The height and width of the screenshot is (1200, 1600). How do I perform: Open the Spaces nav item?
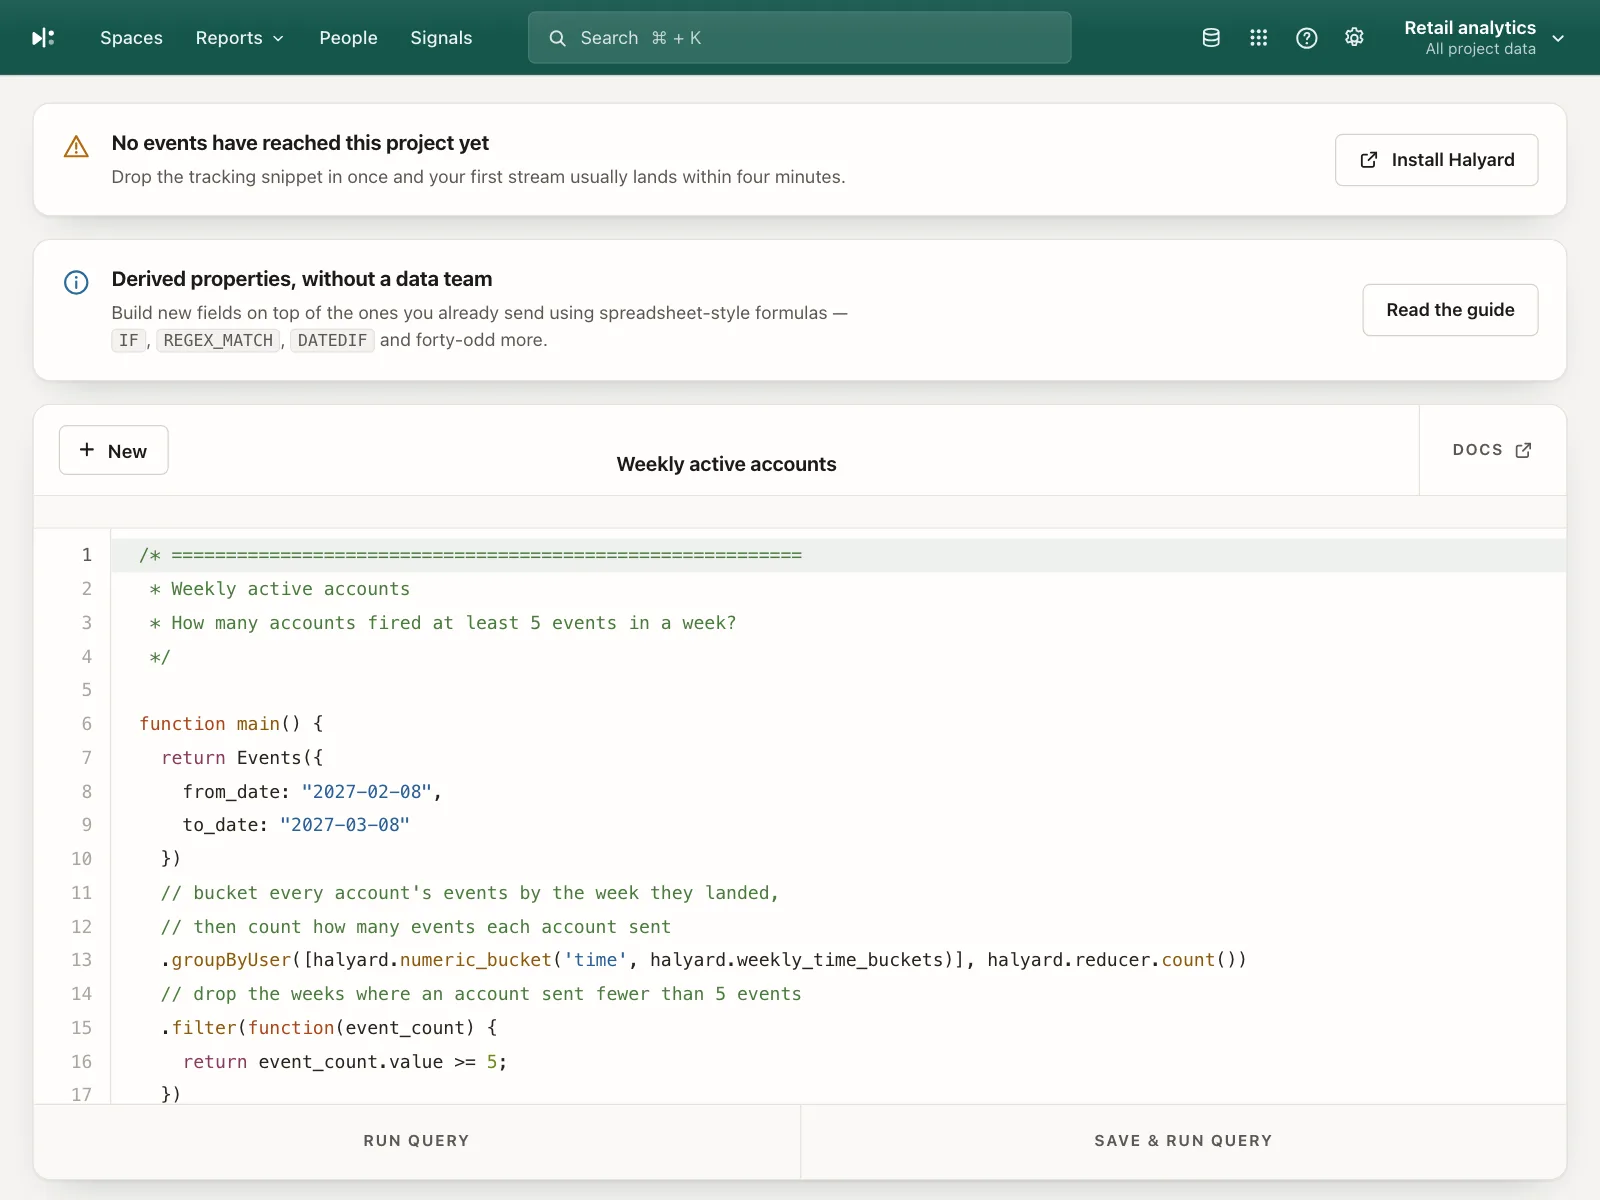tap(131, 38)
